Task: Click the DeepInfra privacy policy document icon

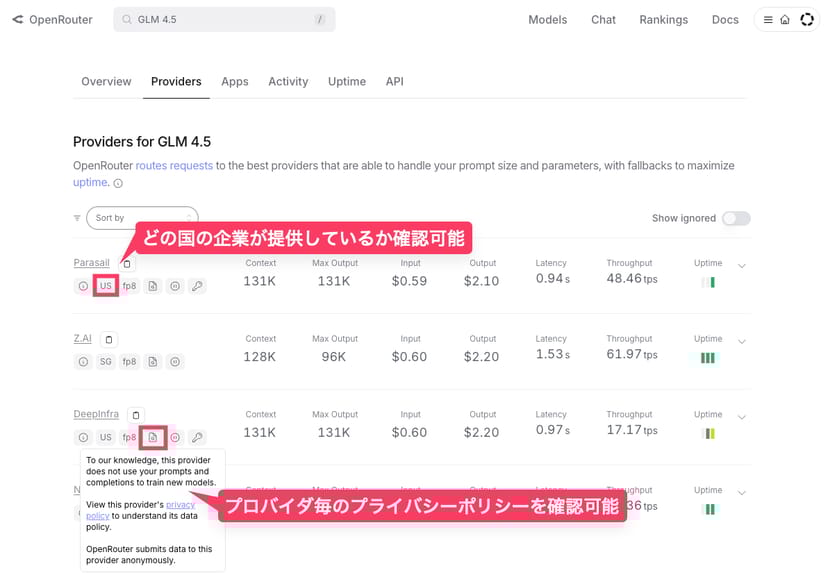Action: coord(153,437)
